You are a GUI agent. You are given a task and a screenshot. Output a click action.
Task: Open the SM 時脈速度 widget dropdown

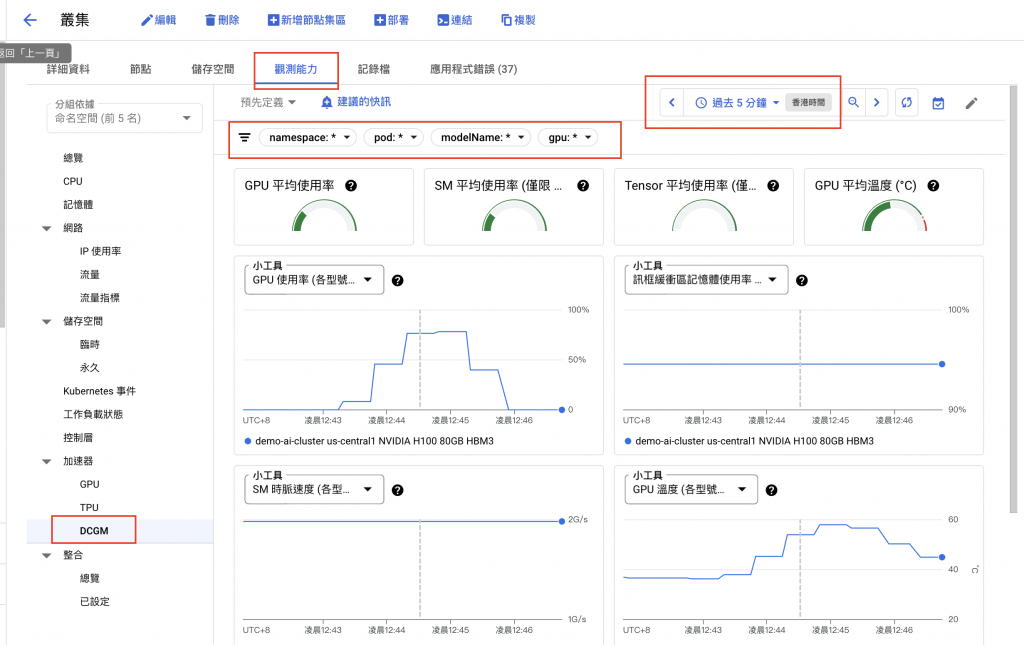pos(314,489)
